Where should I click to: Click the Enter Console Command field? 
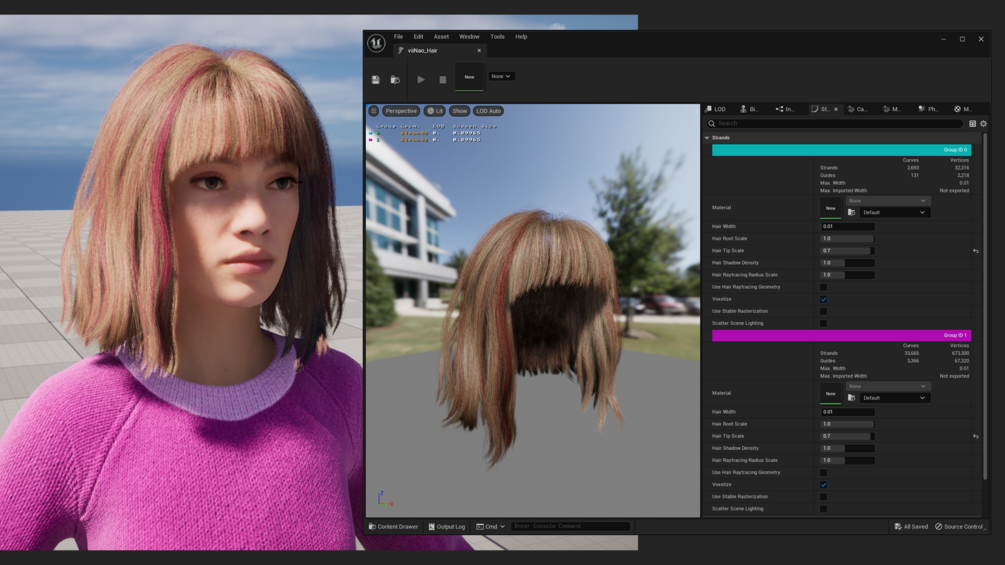570,527
